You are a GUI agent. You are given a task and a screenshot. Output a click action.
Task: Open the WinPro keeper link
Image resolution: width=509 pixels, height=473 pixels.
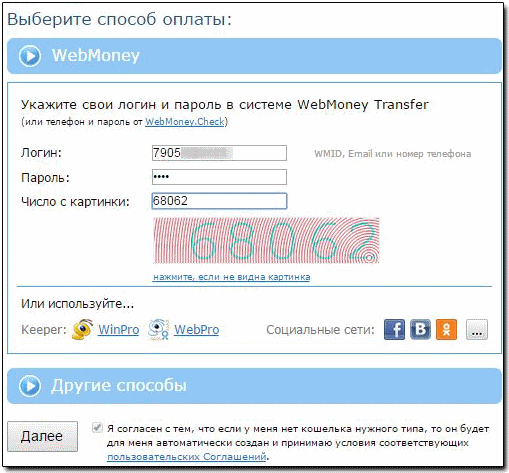119,330
